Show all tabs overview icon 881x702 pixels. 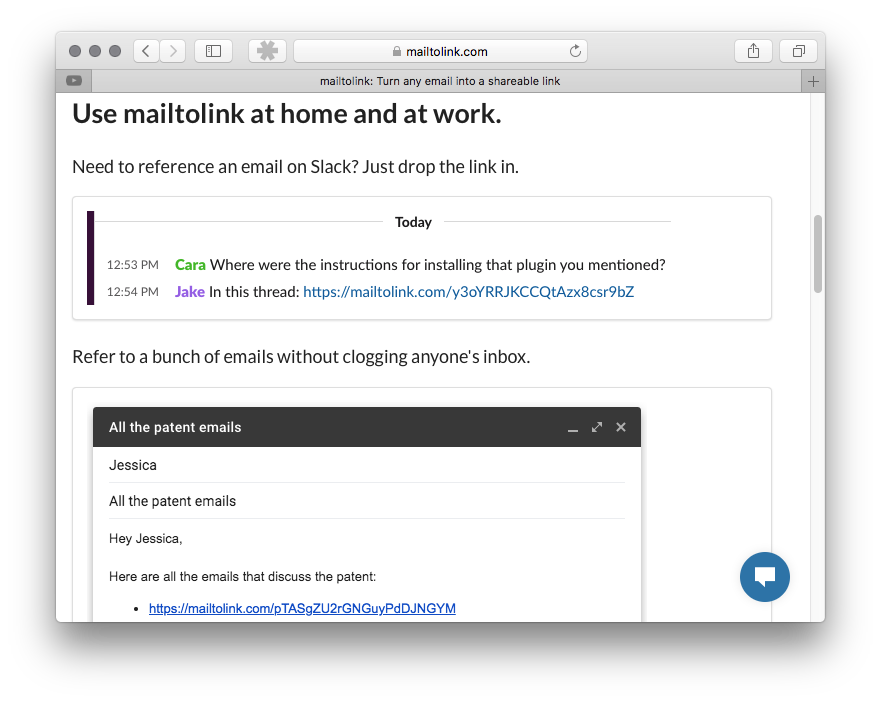pyautogui.click(x=798, y=51)
